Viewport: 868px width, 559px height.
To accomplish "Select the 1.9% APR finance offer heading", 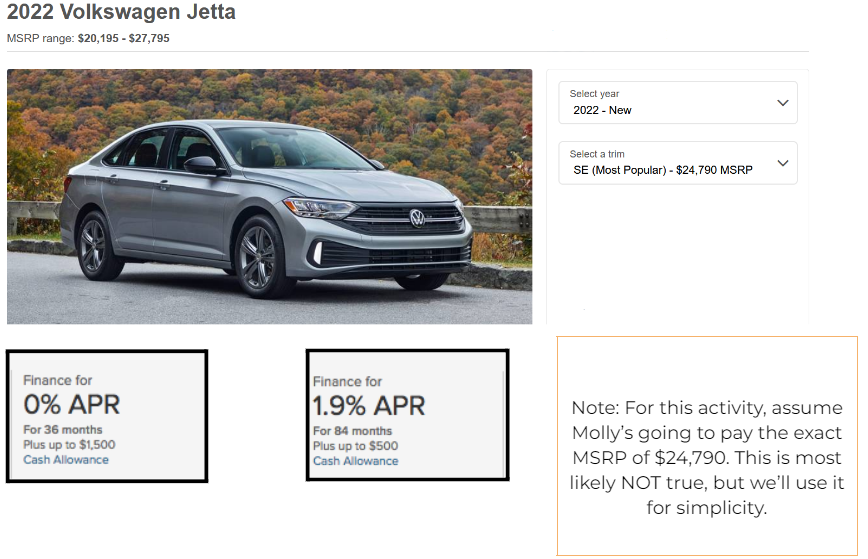I will [x=369, y=406].
